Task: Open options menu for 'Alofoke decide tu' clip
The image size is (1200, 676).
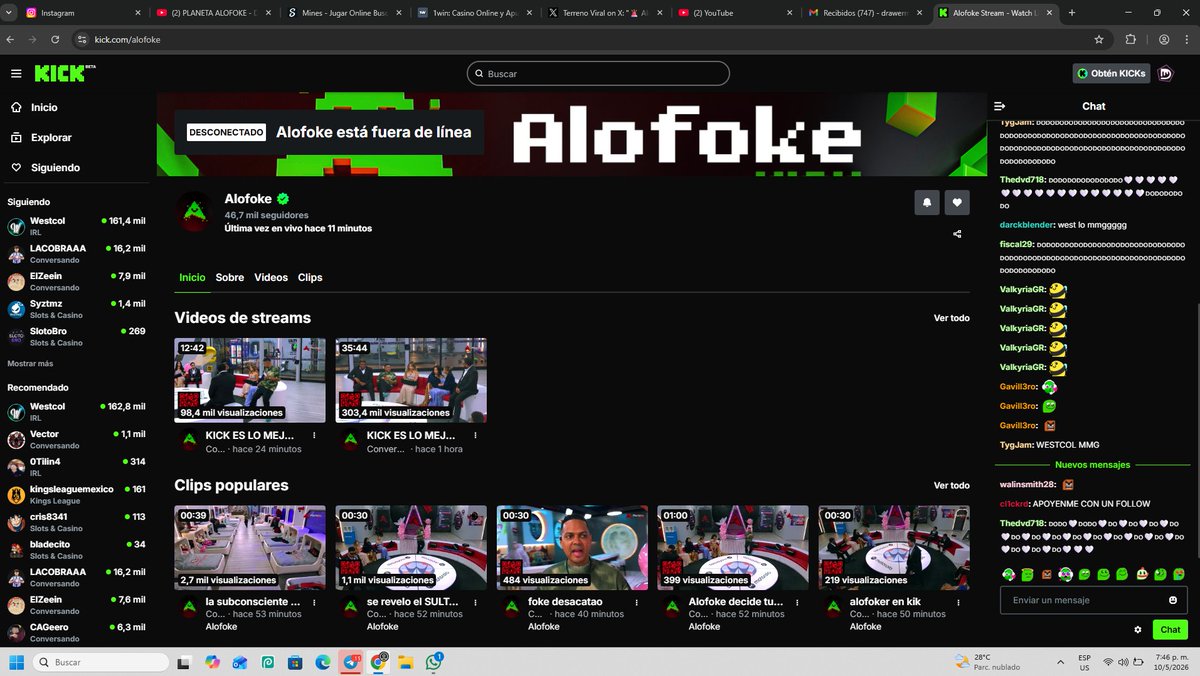Action: [x=797, y=603]
